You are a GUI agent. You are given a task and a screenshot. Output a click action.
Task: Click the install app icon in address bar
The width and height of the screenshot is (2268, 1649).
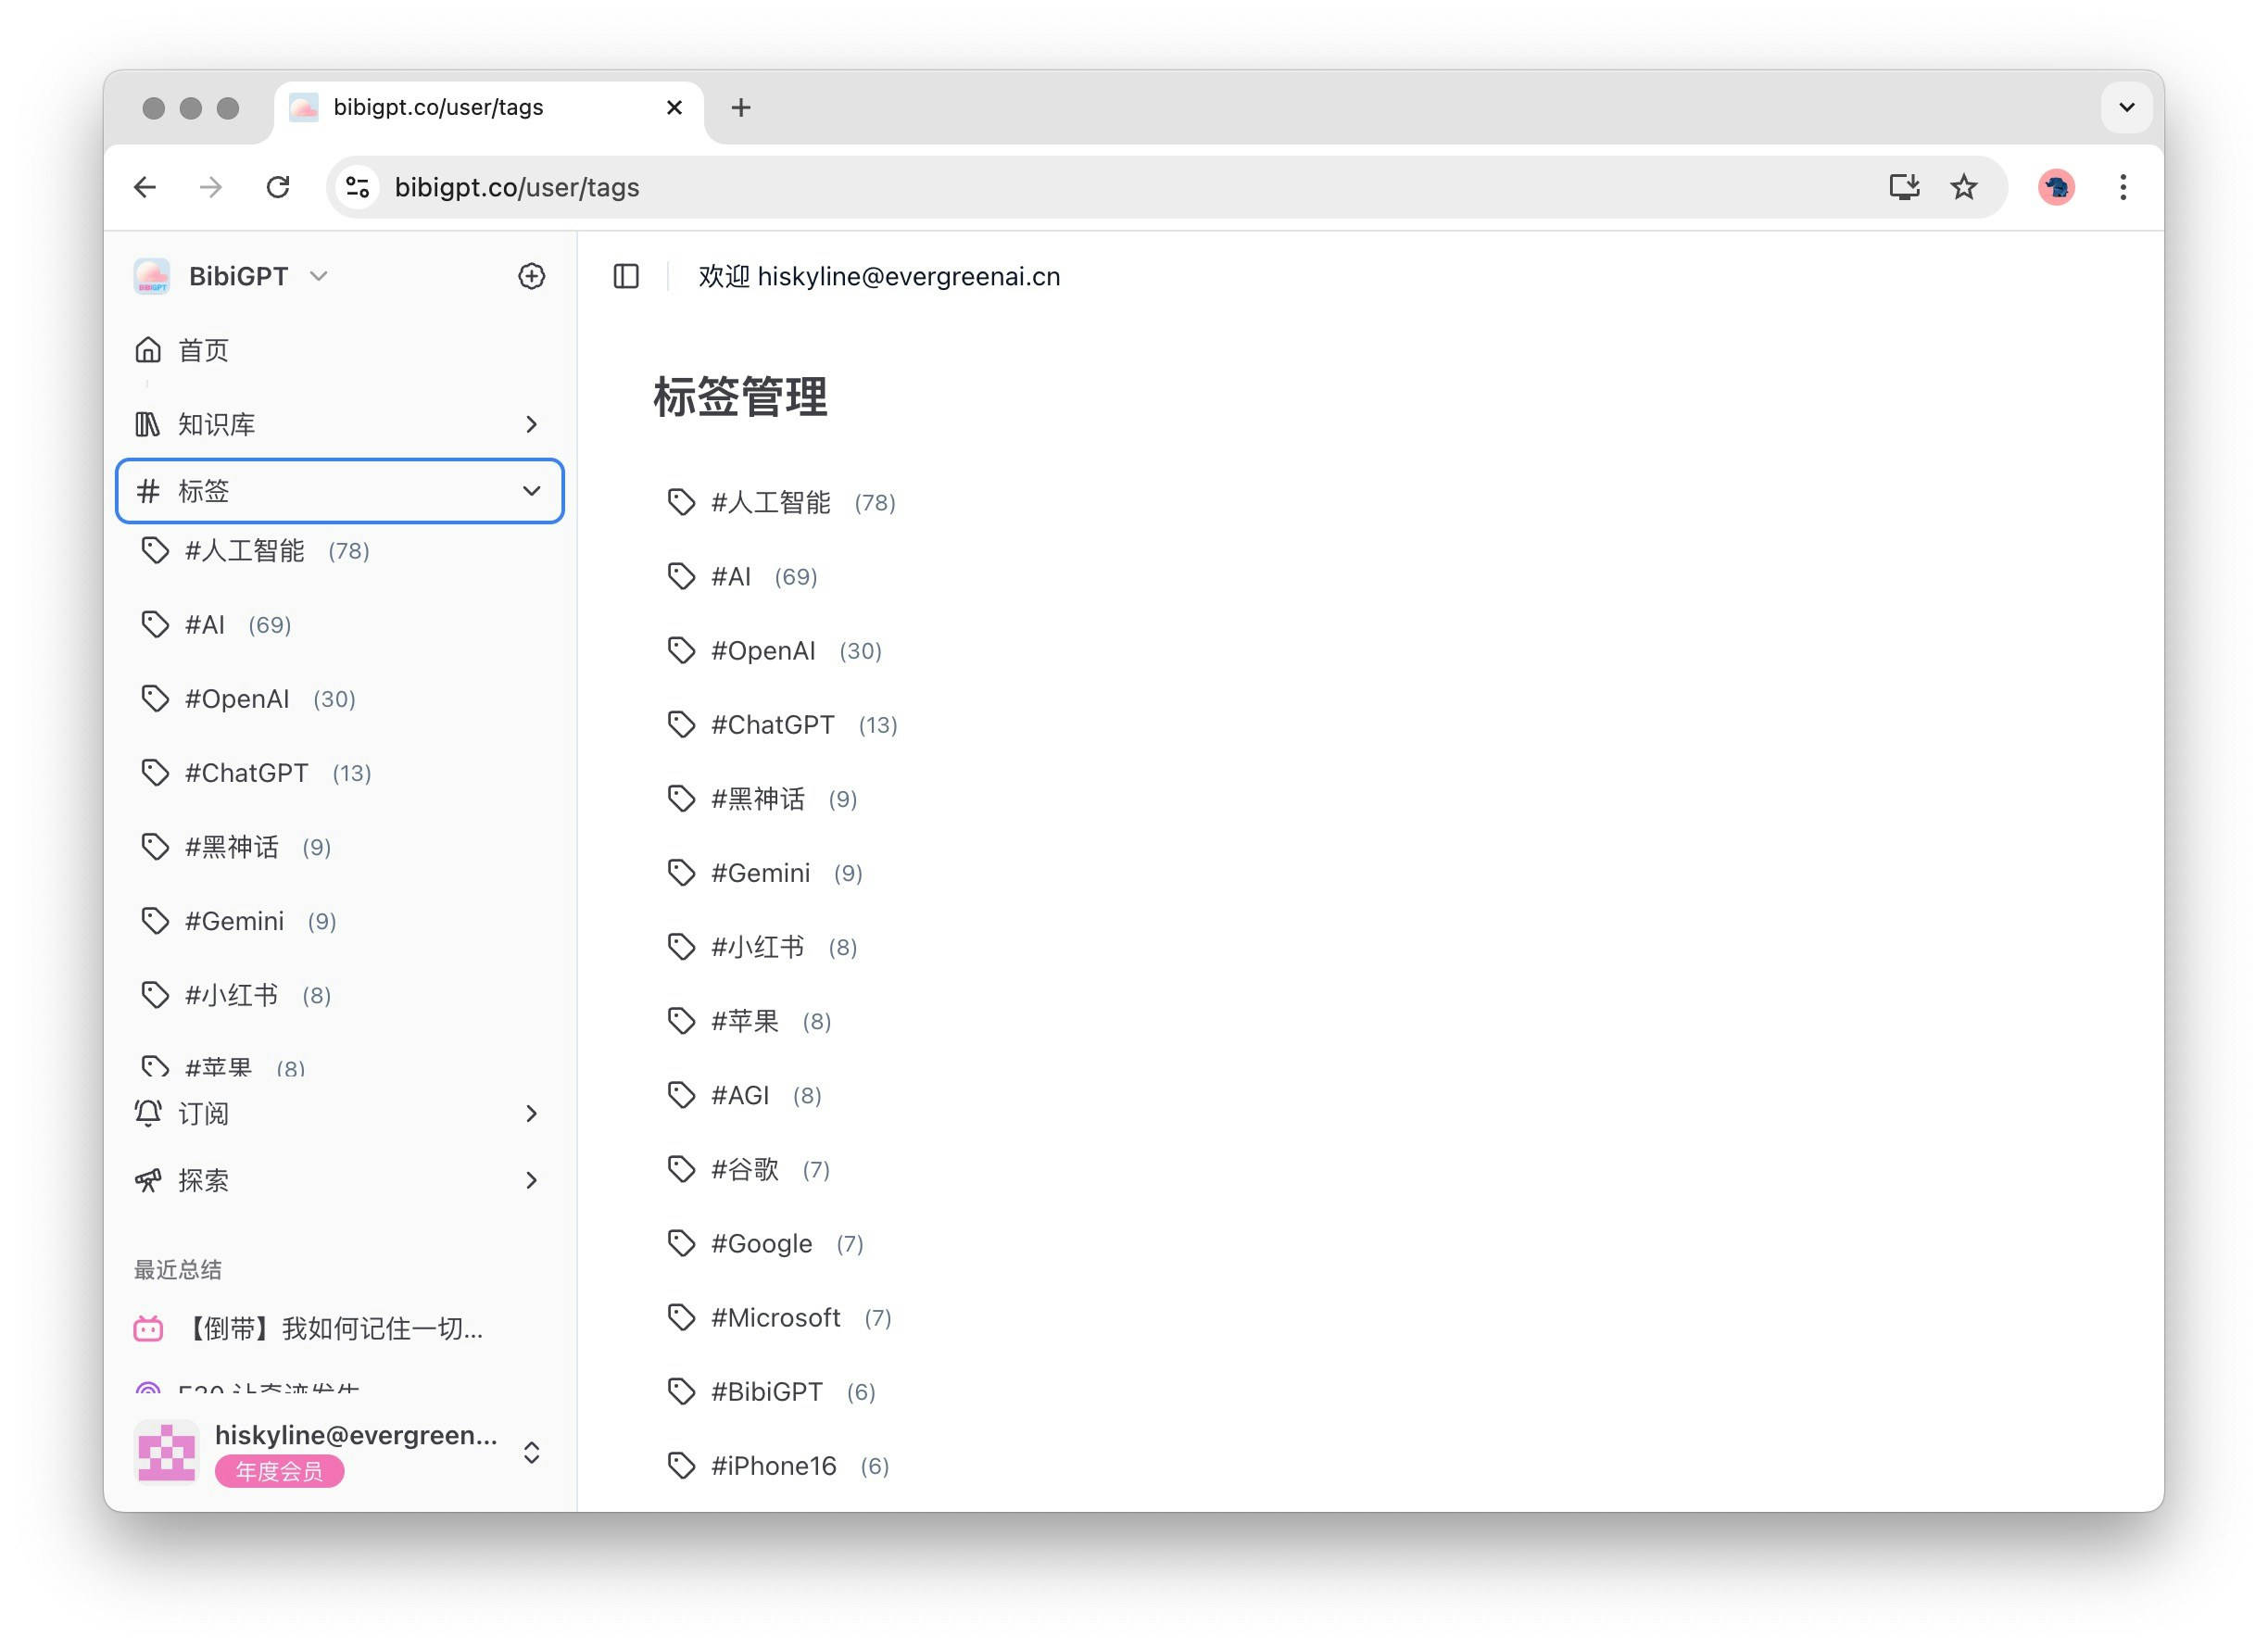click(1904, 187)
